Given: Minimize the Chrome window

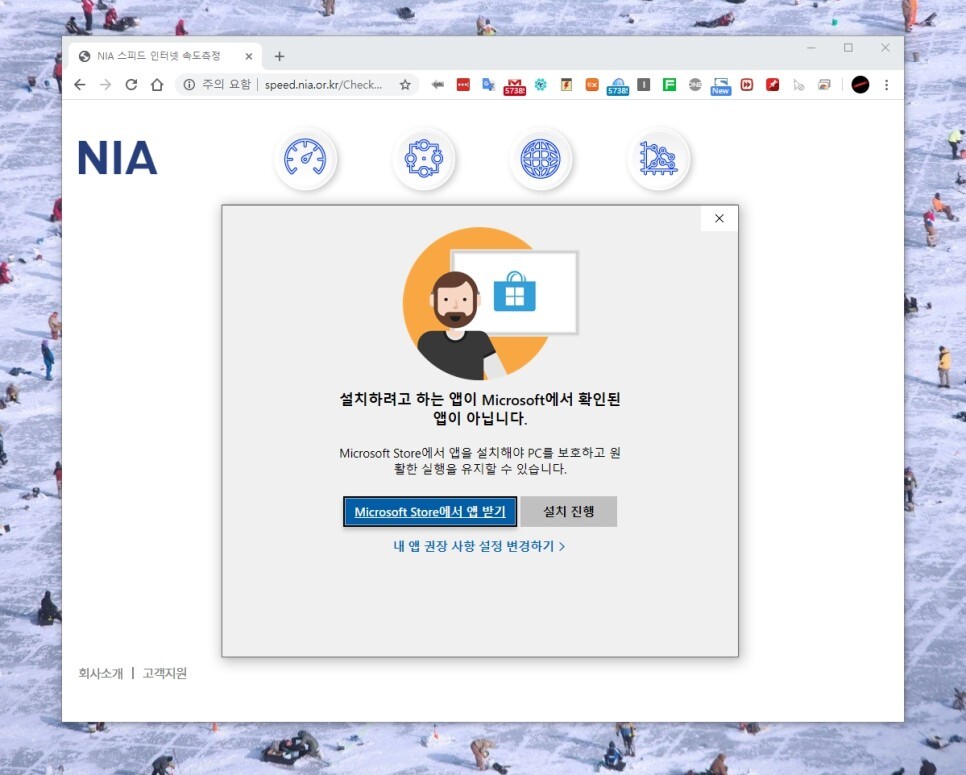Looking at the screenshot, I should [x=811, y=47].
